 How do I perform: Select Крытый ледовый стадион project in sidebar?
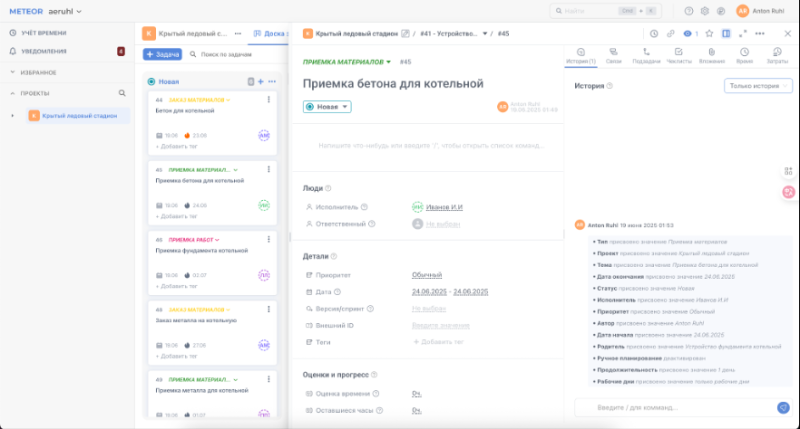tap(78, 116)
